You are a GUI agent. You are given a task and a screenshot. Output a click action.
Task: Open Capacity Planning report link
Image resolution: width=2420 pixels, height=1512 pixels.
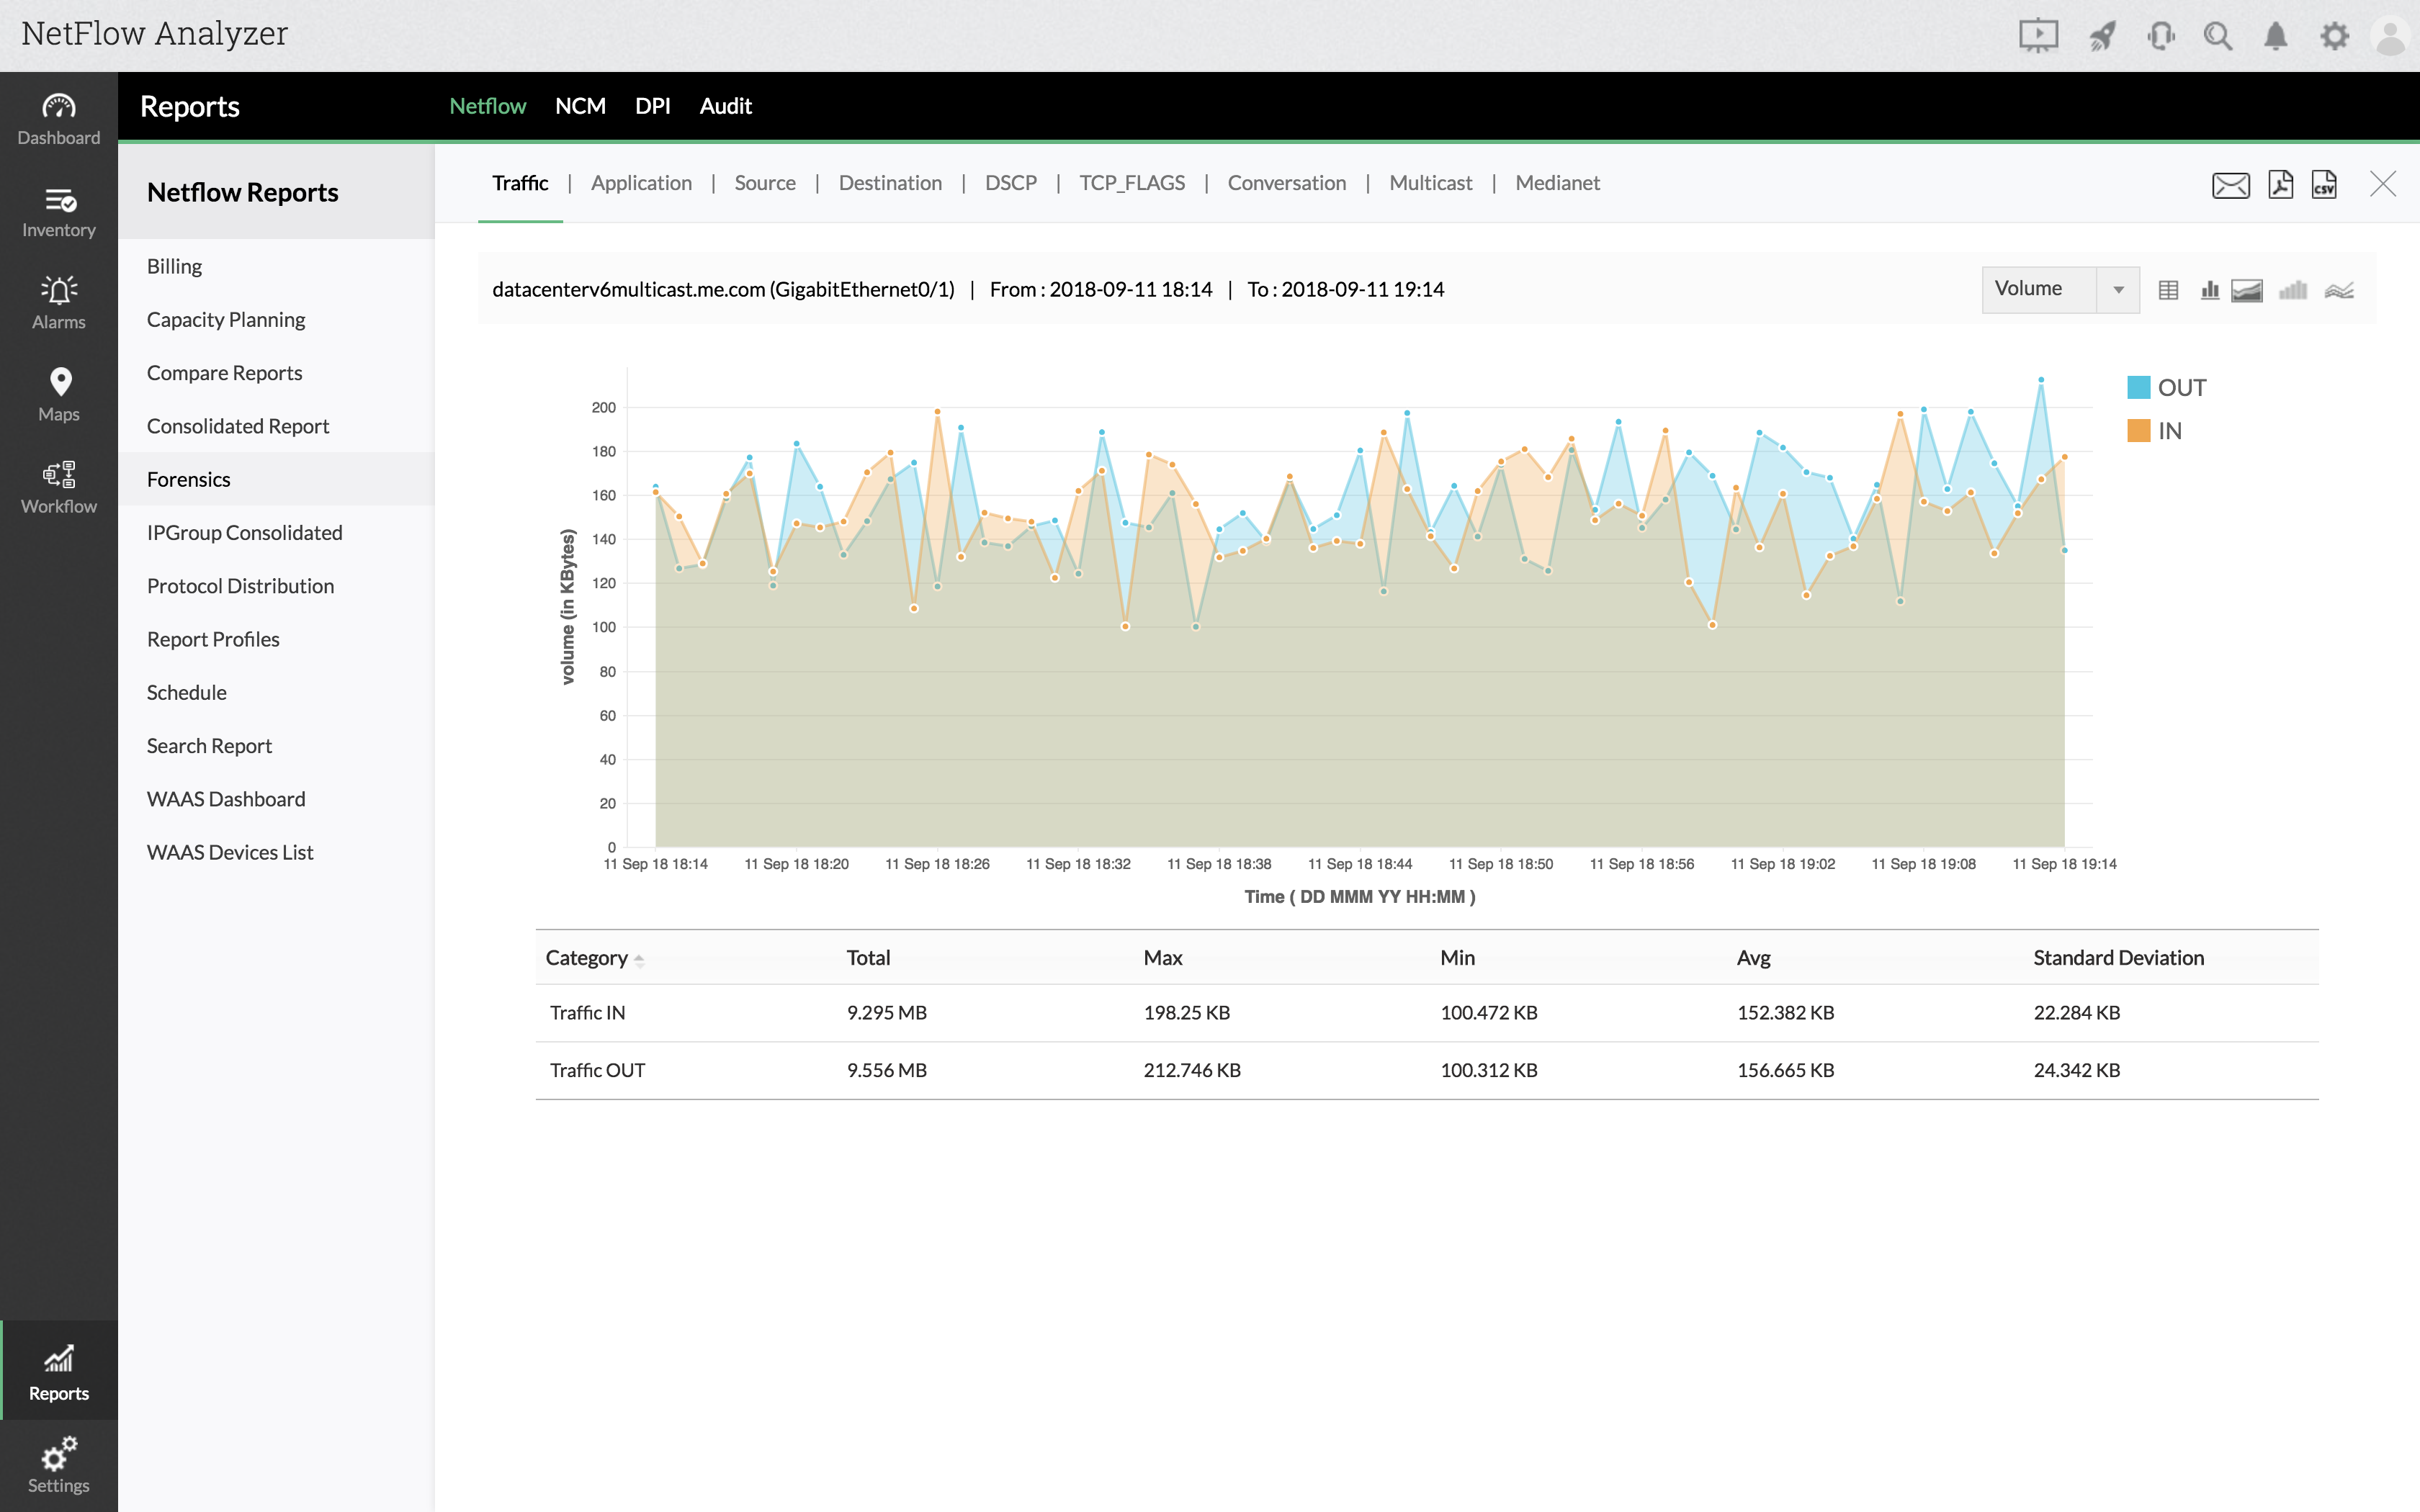tap(226, 319)
